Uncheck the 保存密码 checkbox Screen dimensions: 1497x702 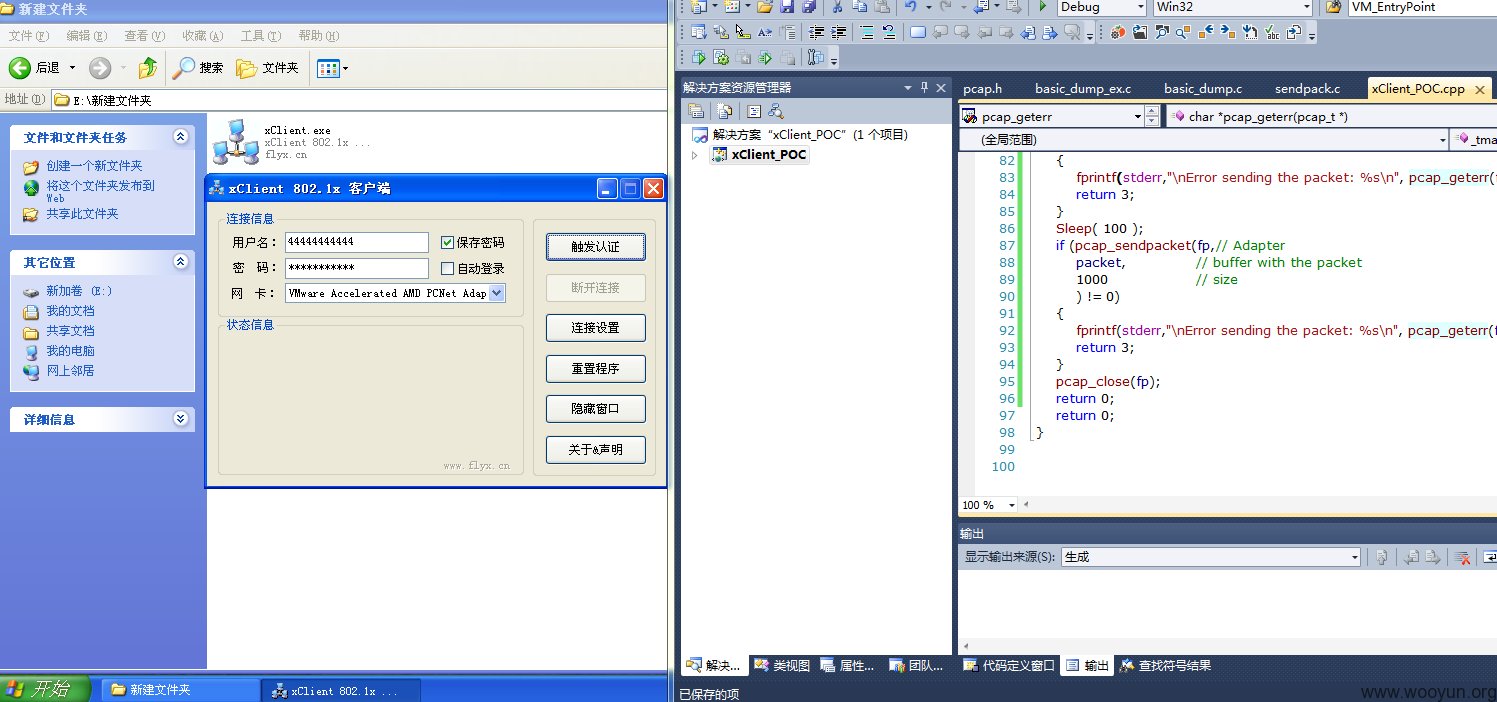coord(447,242)
